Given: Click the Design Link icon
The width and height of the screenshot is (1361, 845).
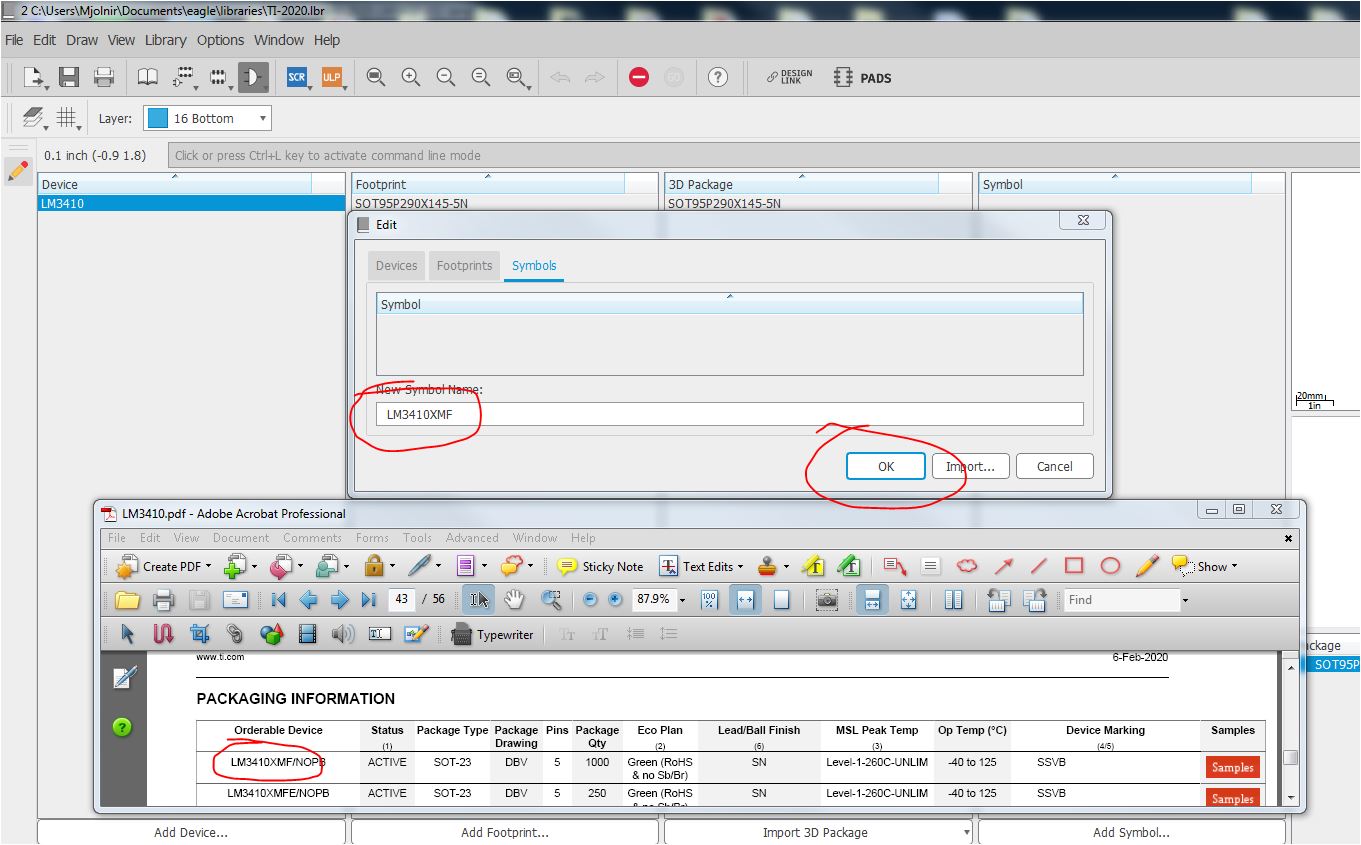Looking at the screenshot, I should [790, 77].
